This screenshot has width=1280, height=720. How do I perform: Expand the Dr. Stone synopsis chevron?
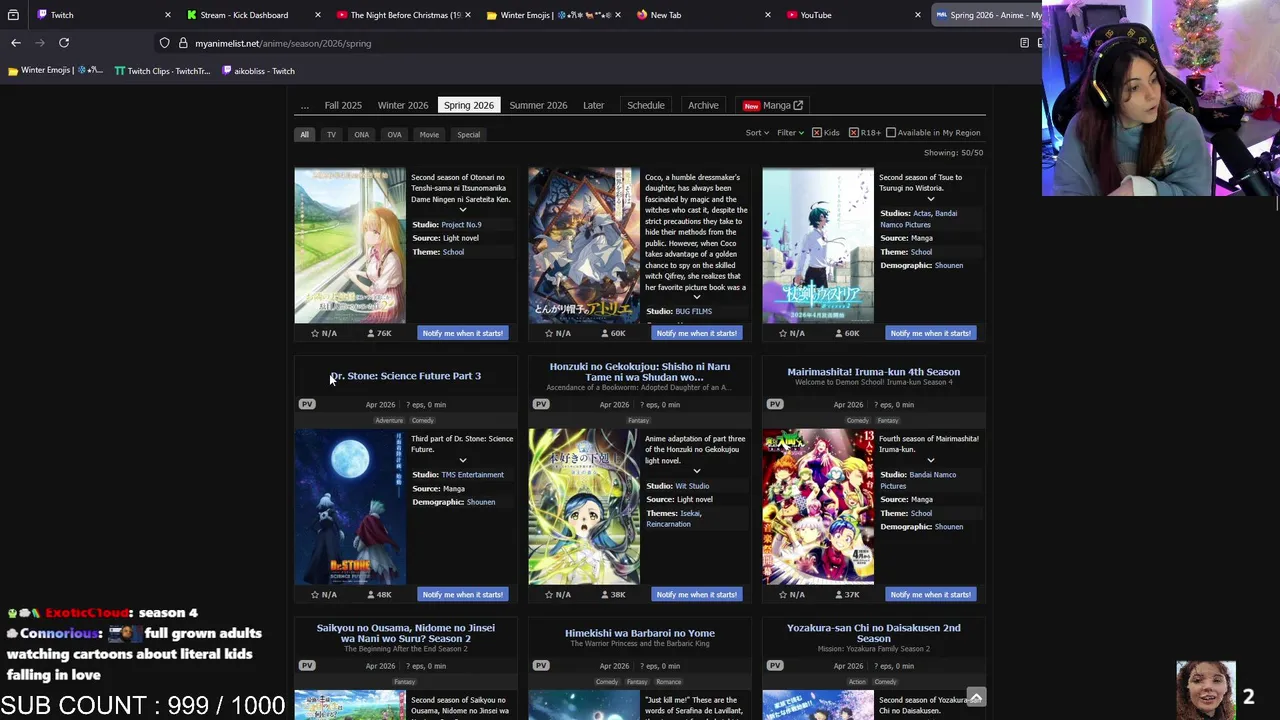[x=463, y=460]
